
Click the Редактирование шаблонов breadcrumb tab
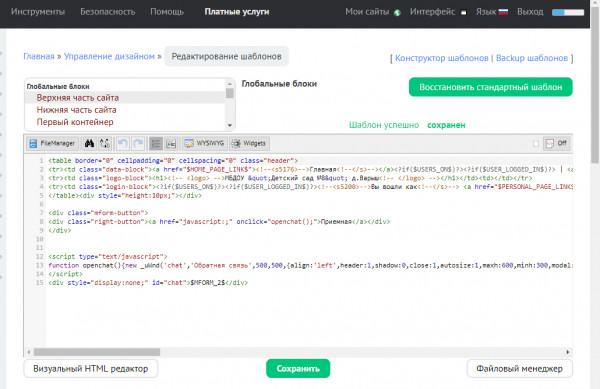pos(227,56)
